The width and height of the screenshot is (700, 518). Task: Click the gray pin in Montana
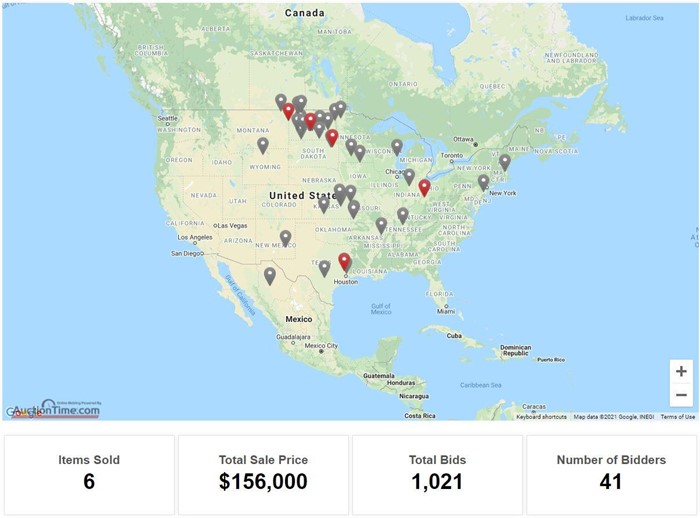click(x=263, y=146)
